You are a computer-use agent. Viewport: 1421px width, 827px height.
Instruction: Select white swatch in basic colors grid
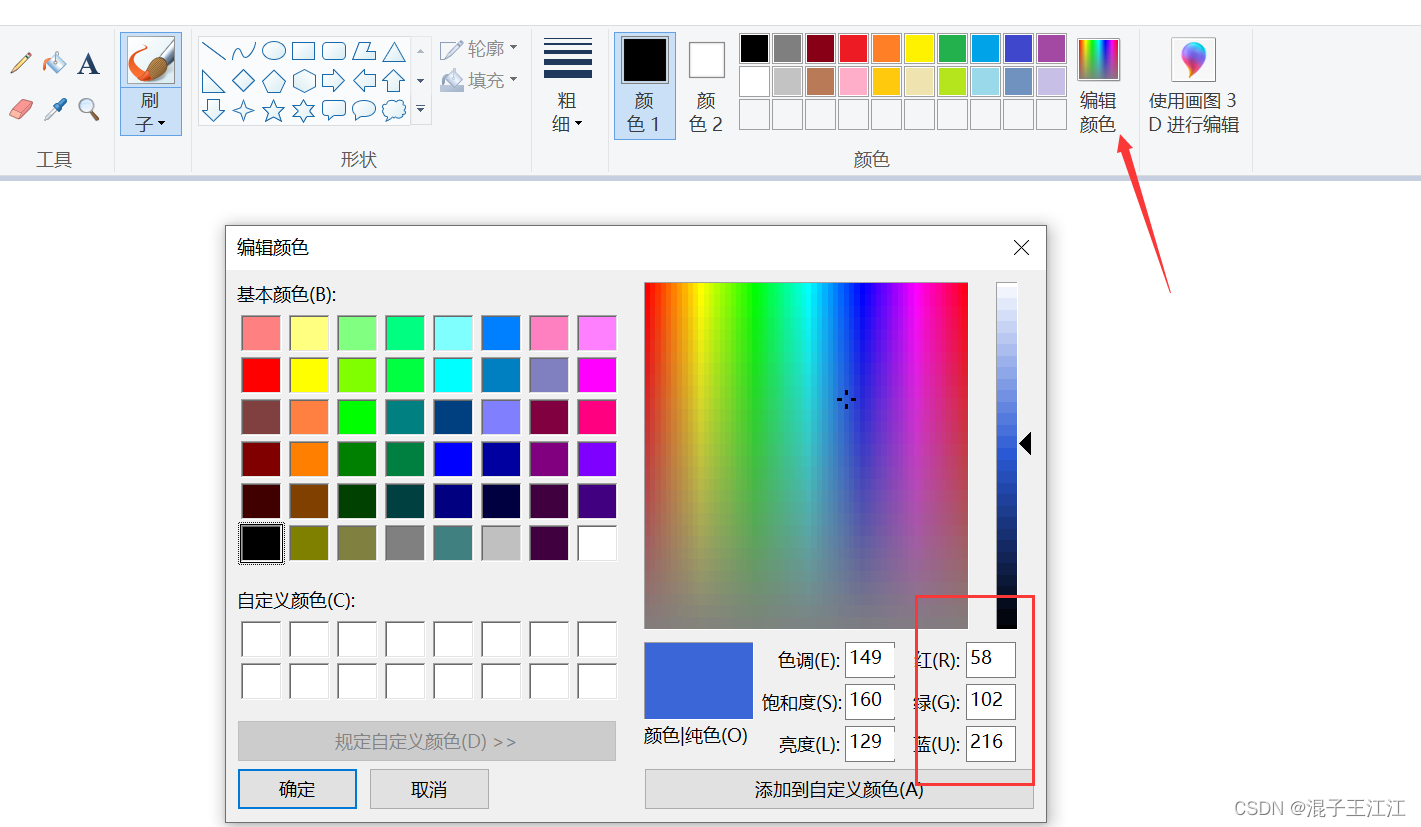597,543
